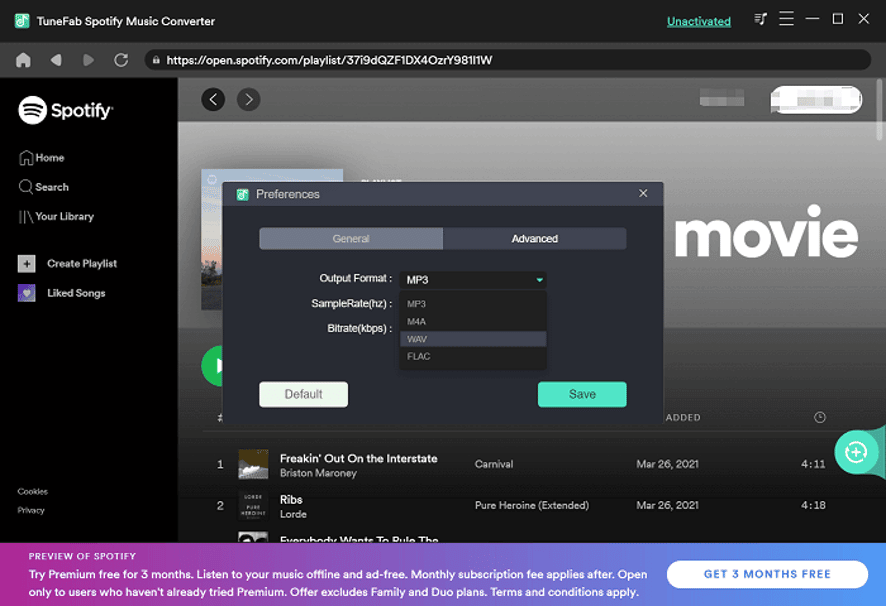This screenshot has width=887, height=606.
Task: Switch to the General tab
Action: [x=350, y=238]
